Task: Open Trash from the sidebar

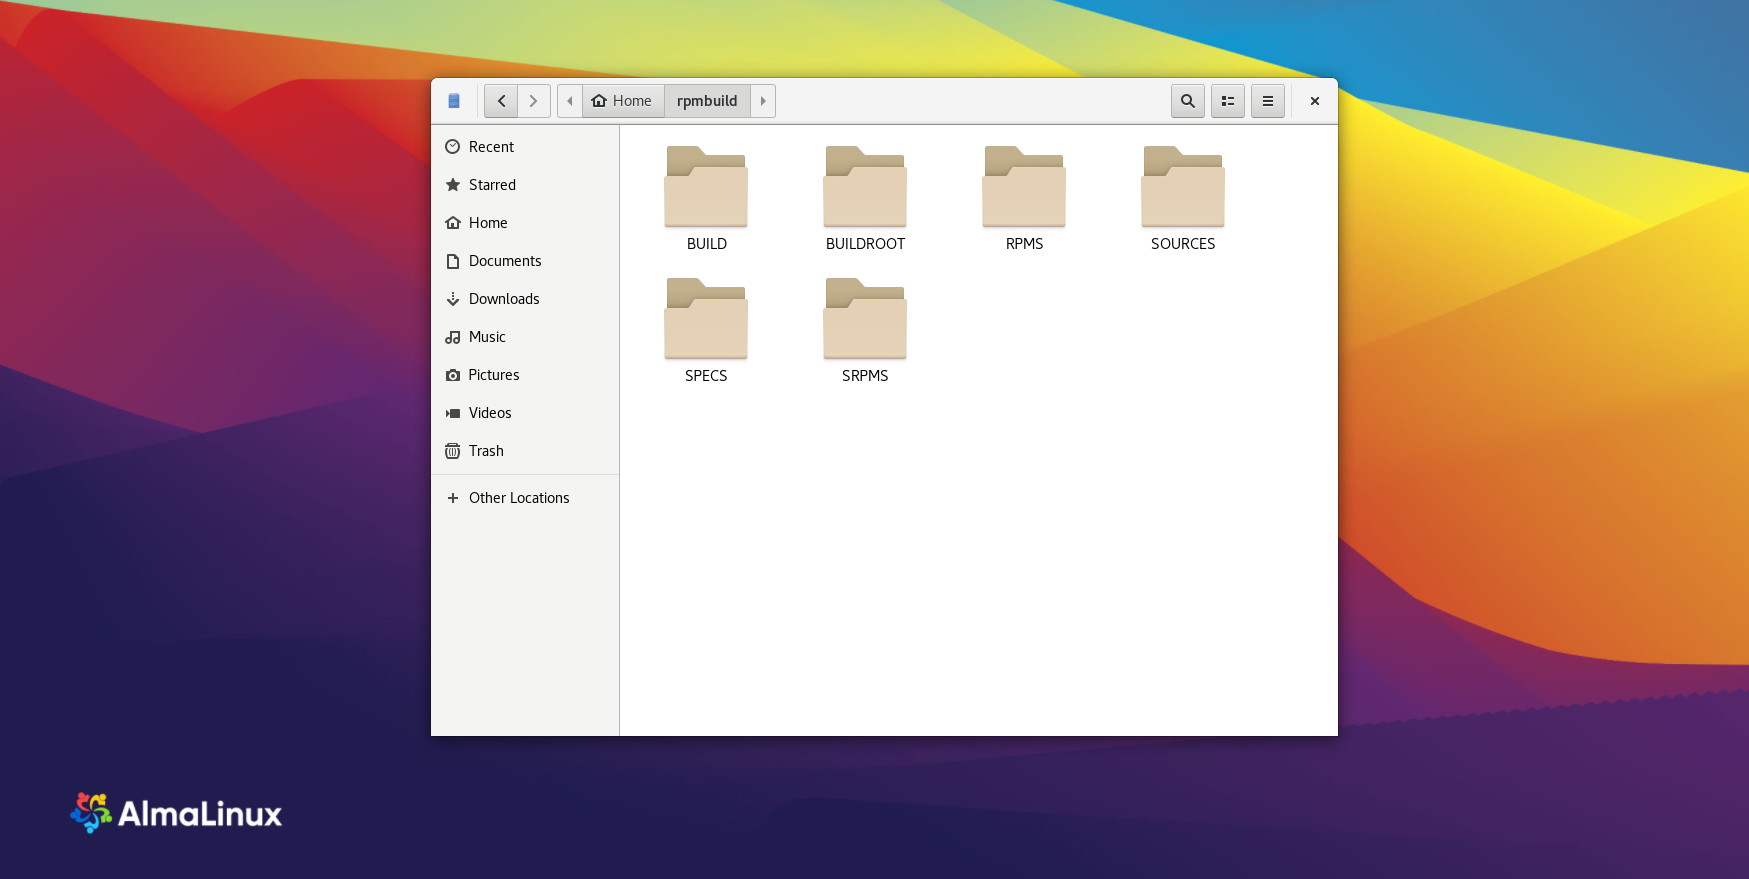Action: pos(486,451)
